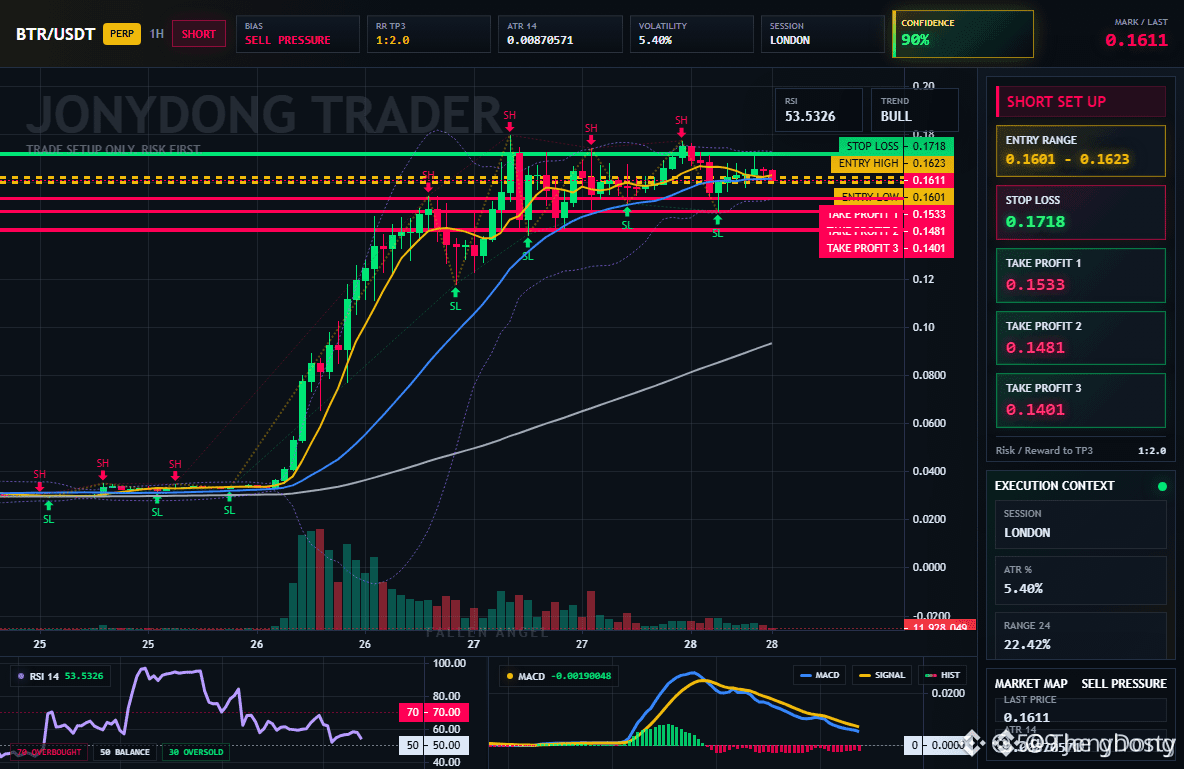Click the 0.0800 price axis label
This screenshot has height=769, width=1184.
(x=929, y=375)
